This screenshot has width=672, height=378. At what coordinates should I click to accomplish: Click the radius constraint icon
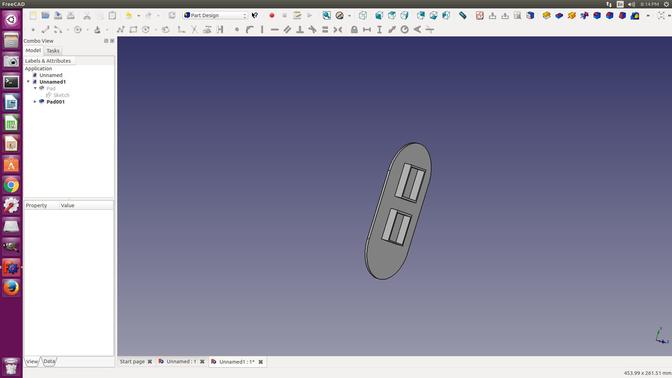[x=405, y=30]
